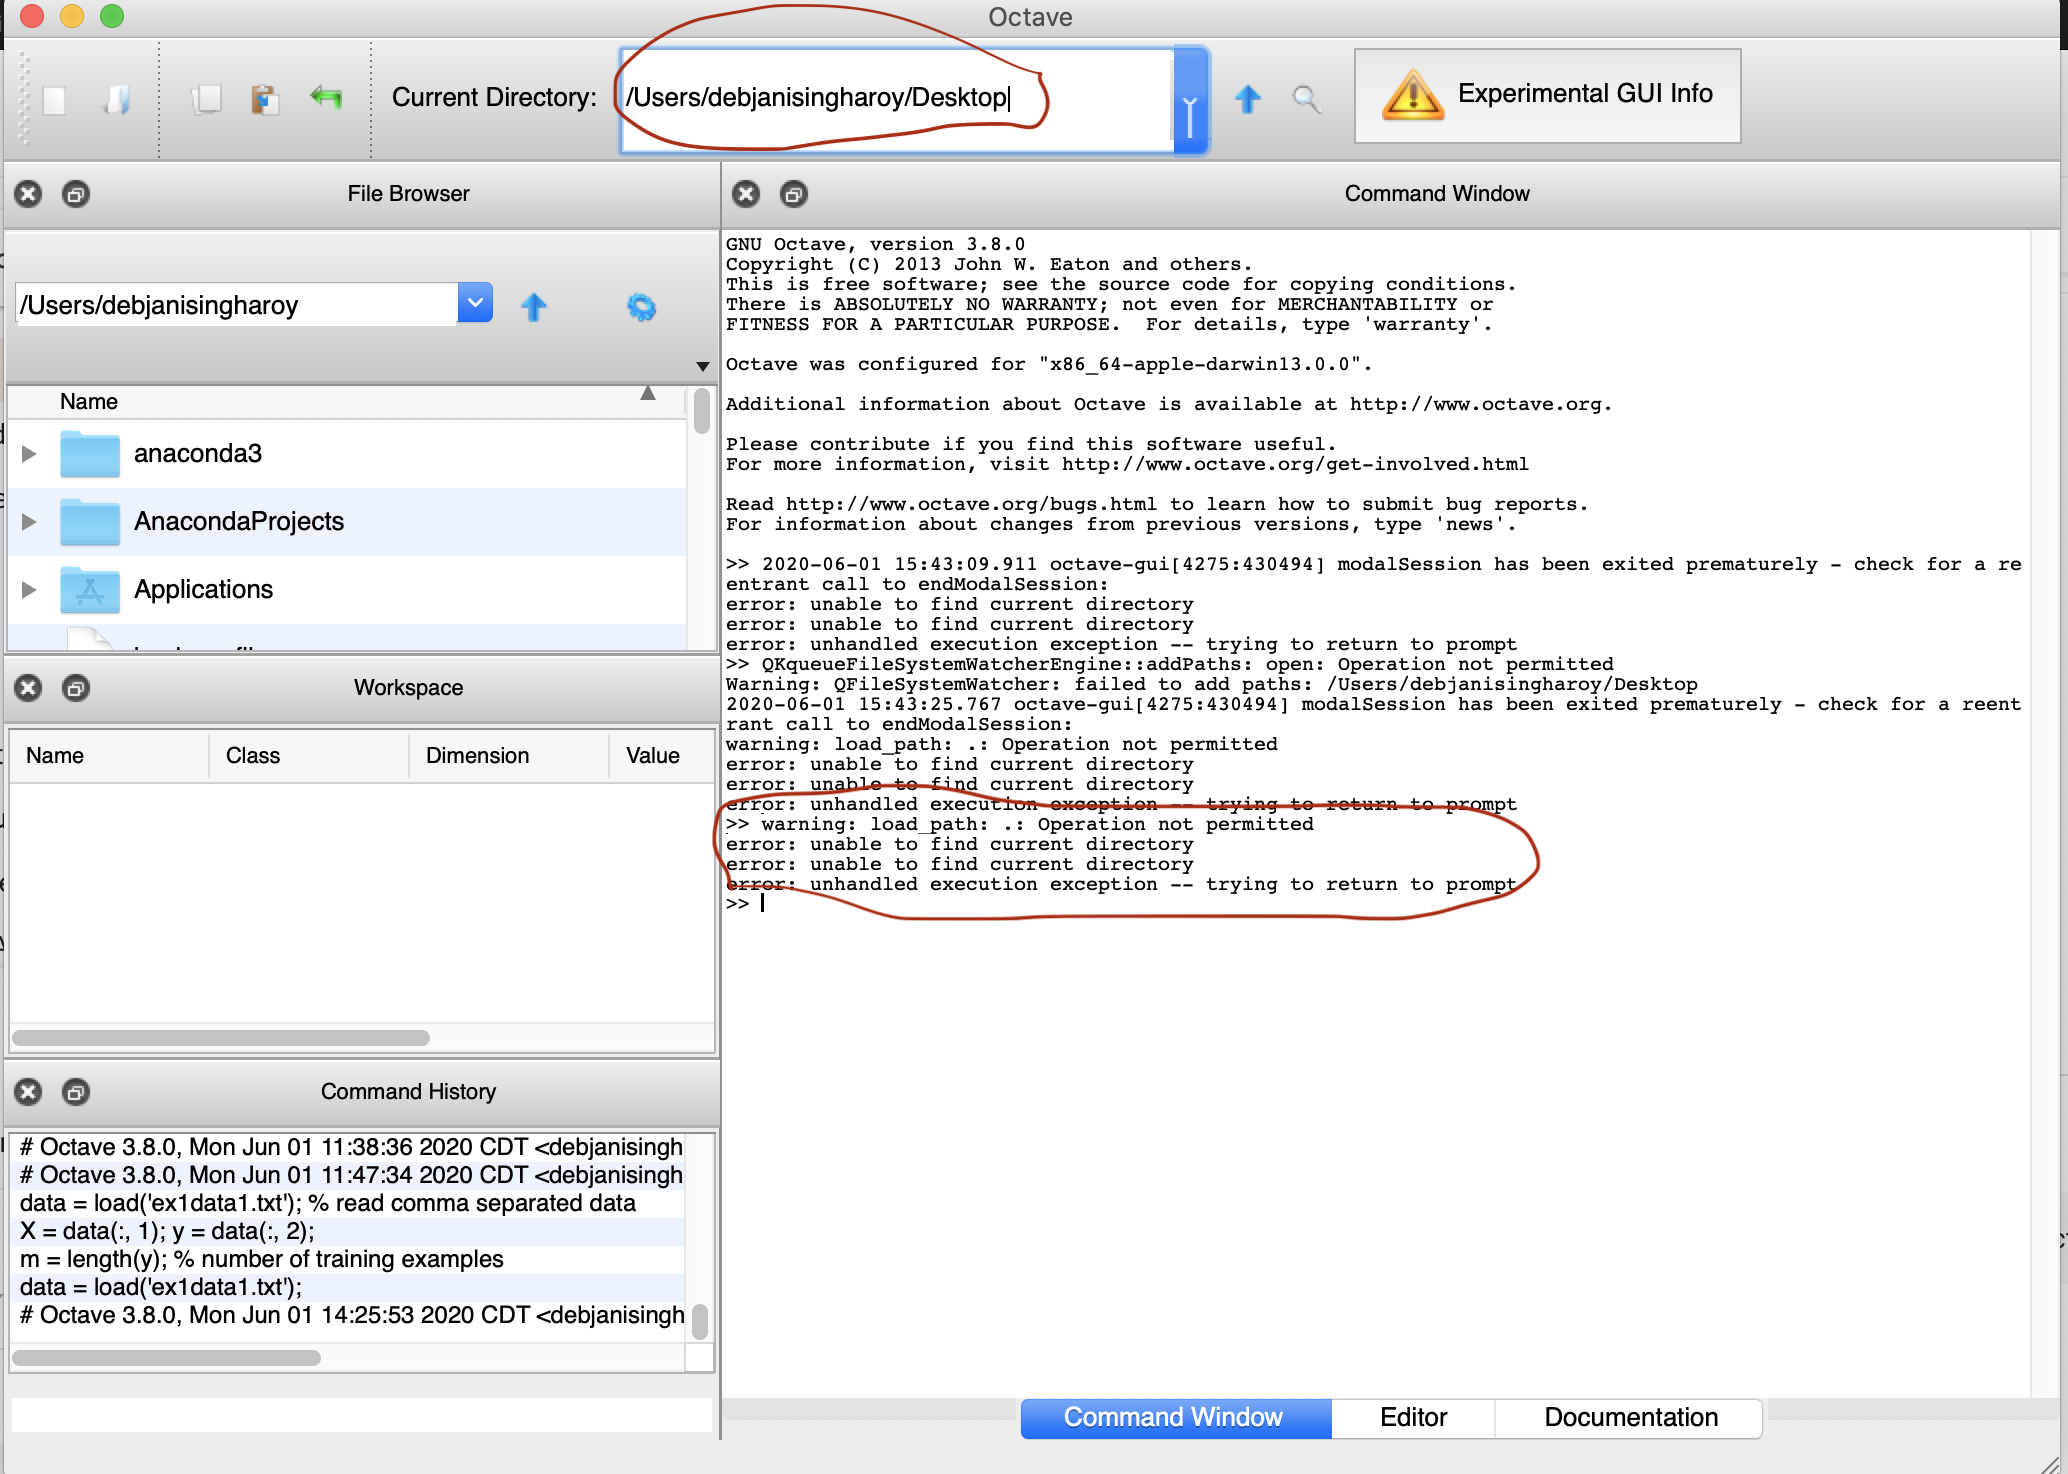Undock the File Browser panel
Screen dimensions: 2068x1474
tap(76, 194)
